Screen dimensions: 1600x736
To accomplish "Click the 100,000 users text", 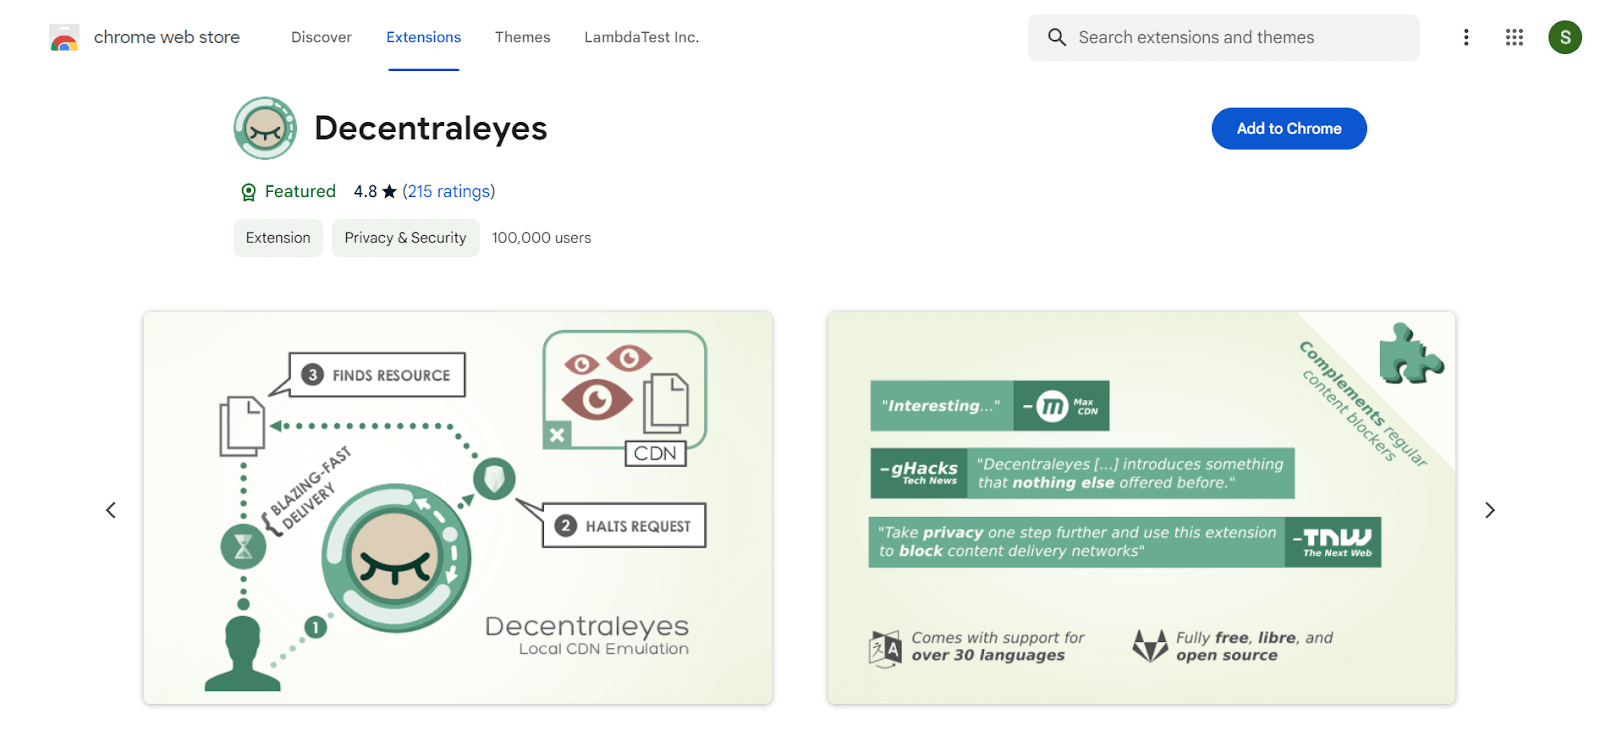I will 541,238.
